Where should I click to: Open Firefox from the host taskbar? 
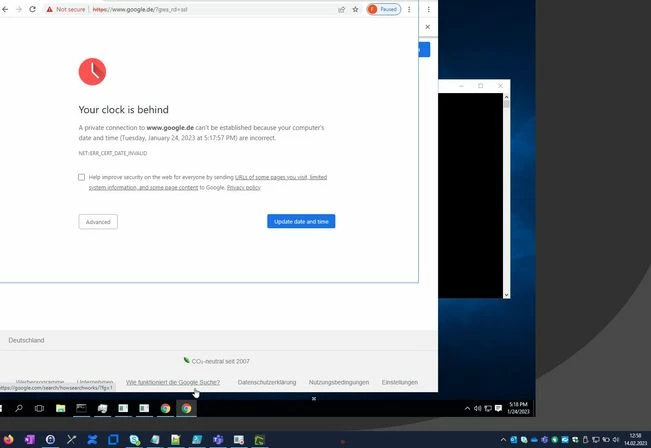click(8, 439)
